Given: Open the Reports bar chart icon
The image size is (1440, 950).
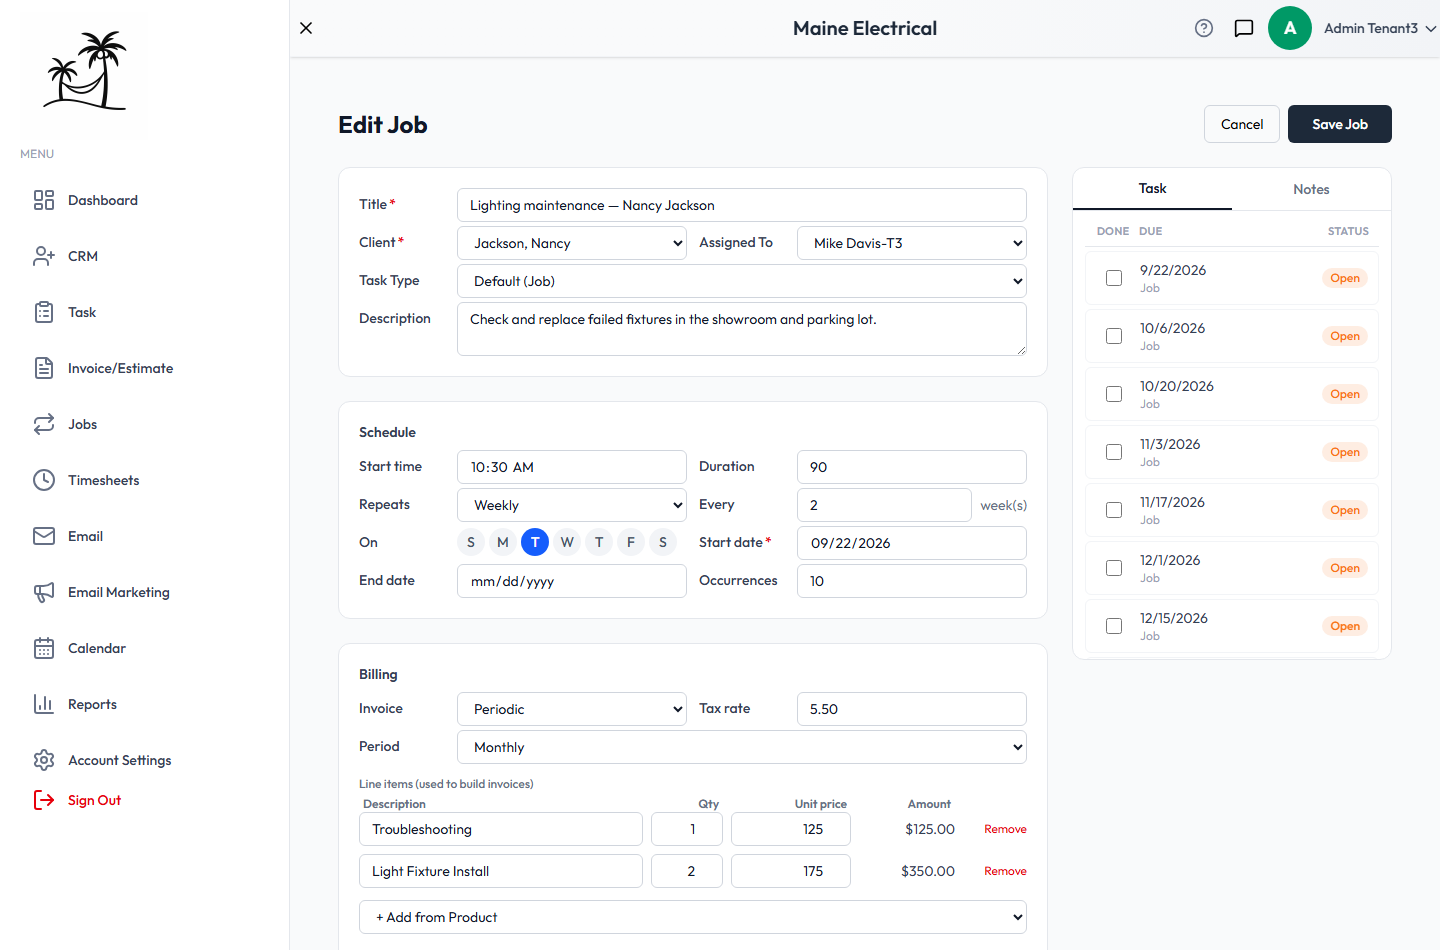Looking at the screenshot, I should [44, 704].
